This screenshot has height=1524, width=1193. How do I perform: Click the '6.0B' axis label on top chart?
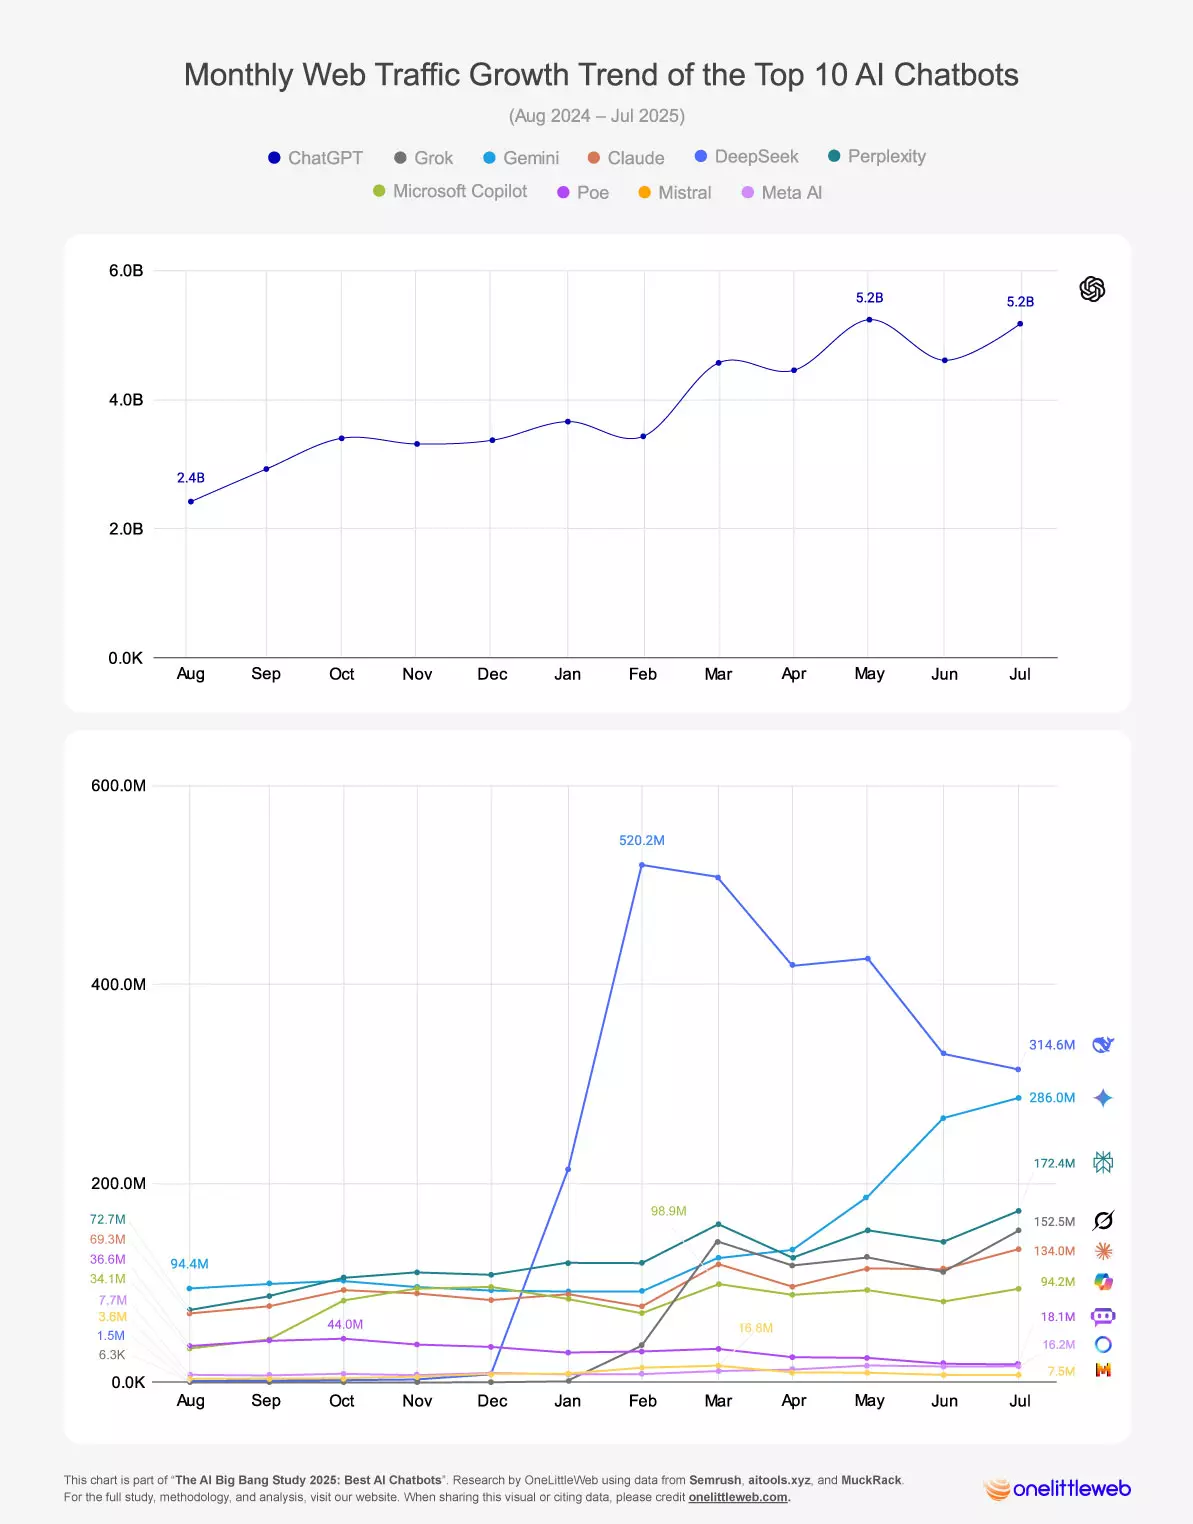click(126, 271)
